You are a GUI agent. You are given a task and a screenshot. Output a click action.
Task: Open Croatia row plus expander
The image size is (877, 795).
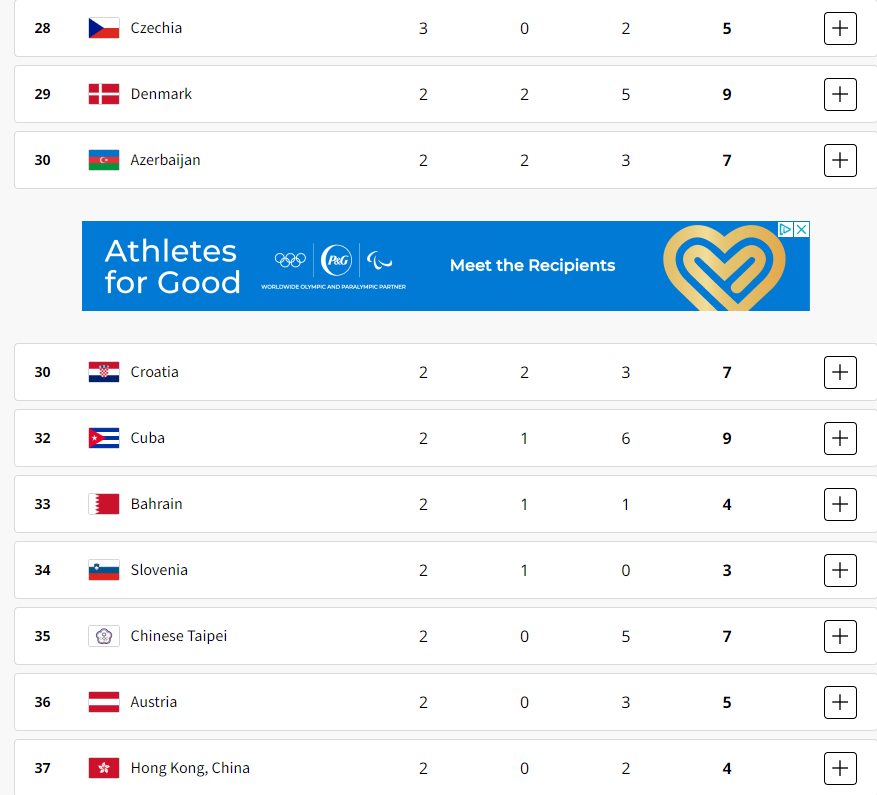point(840,372)
